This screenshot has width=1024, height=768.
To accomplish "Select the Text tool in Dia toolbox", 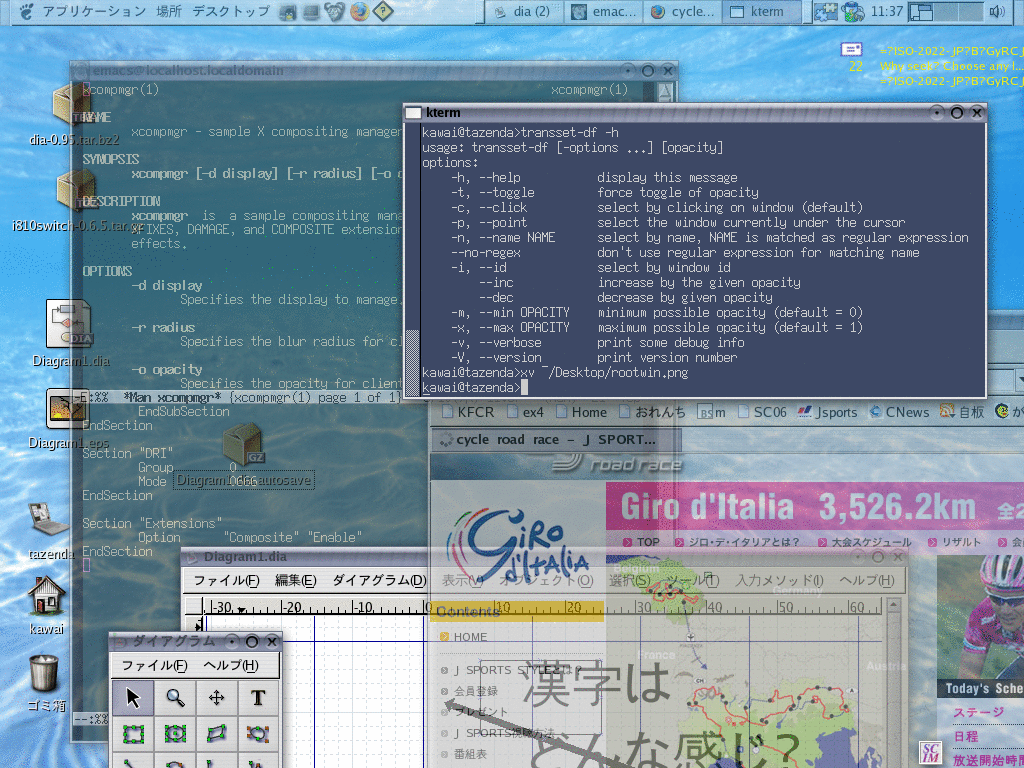I will point(258,697).
